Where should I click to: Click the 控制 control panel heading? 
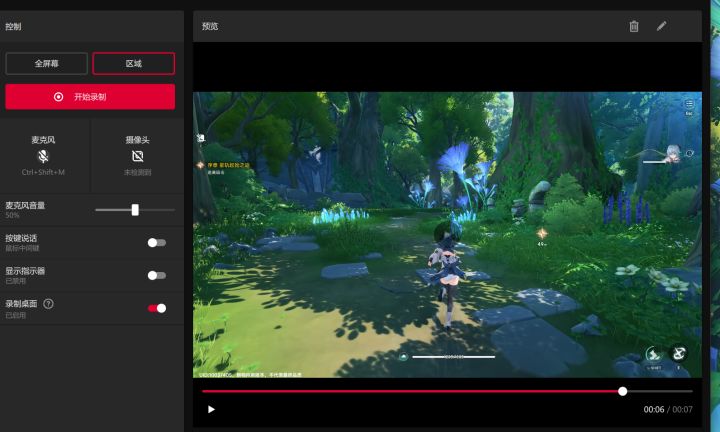(13, 26)
